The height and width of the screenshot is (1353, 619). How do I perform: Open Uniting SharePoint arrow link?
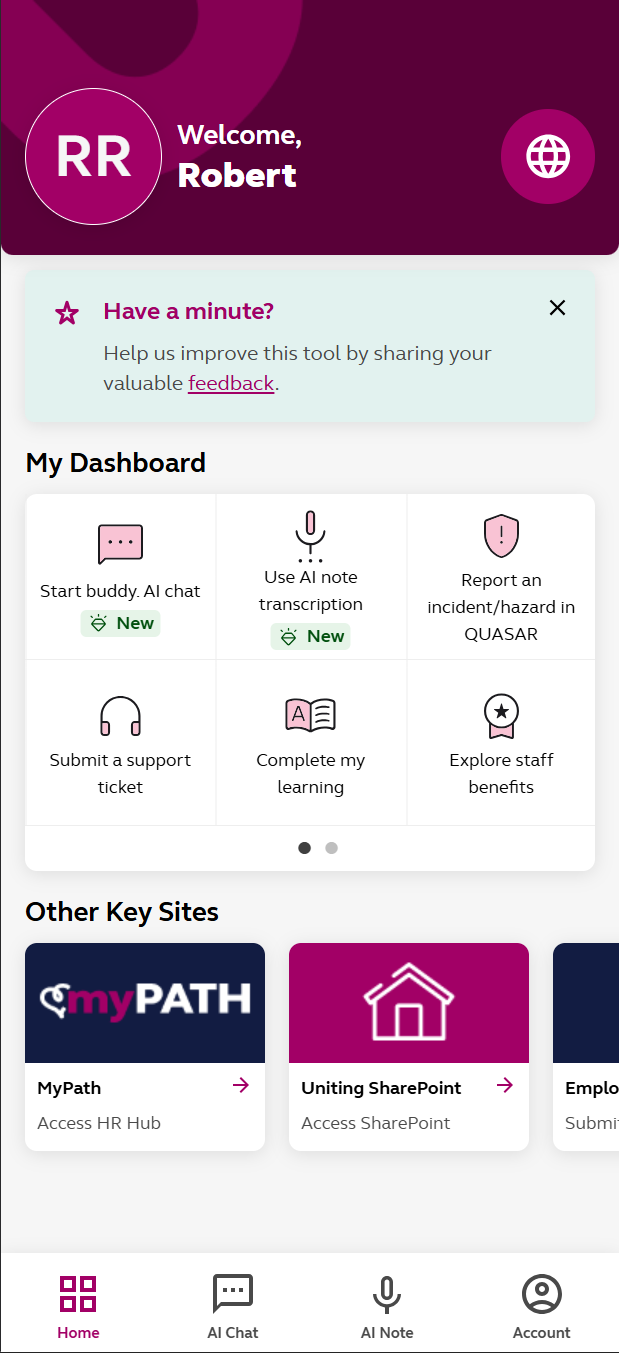click(505, 1086)
